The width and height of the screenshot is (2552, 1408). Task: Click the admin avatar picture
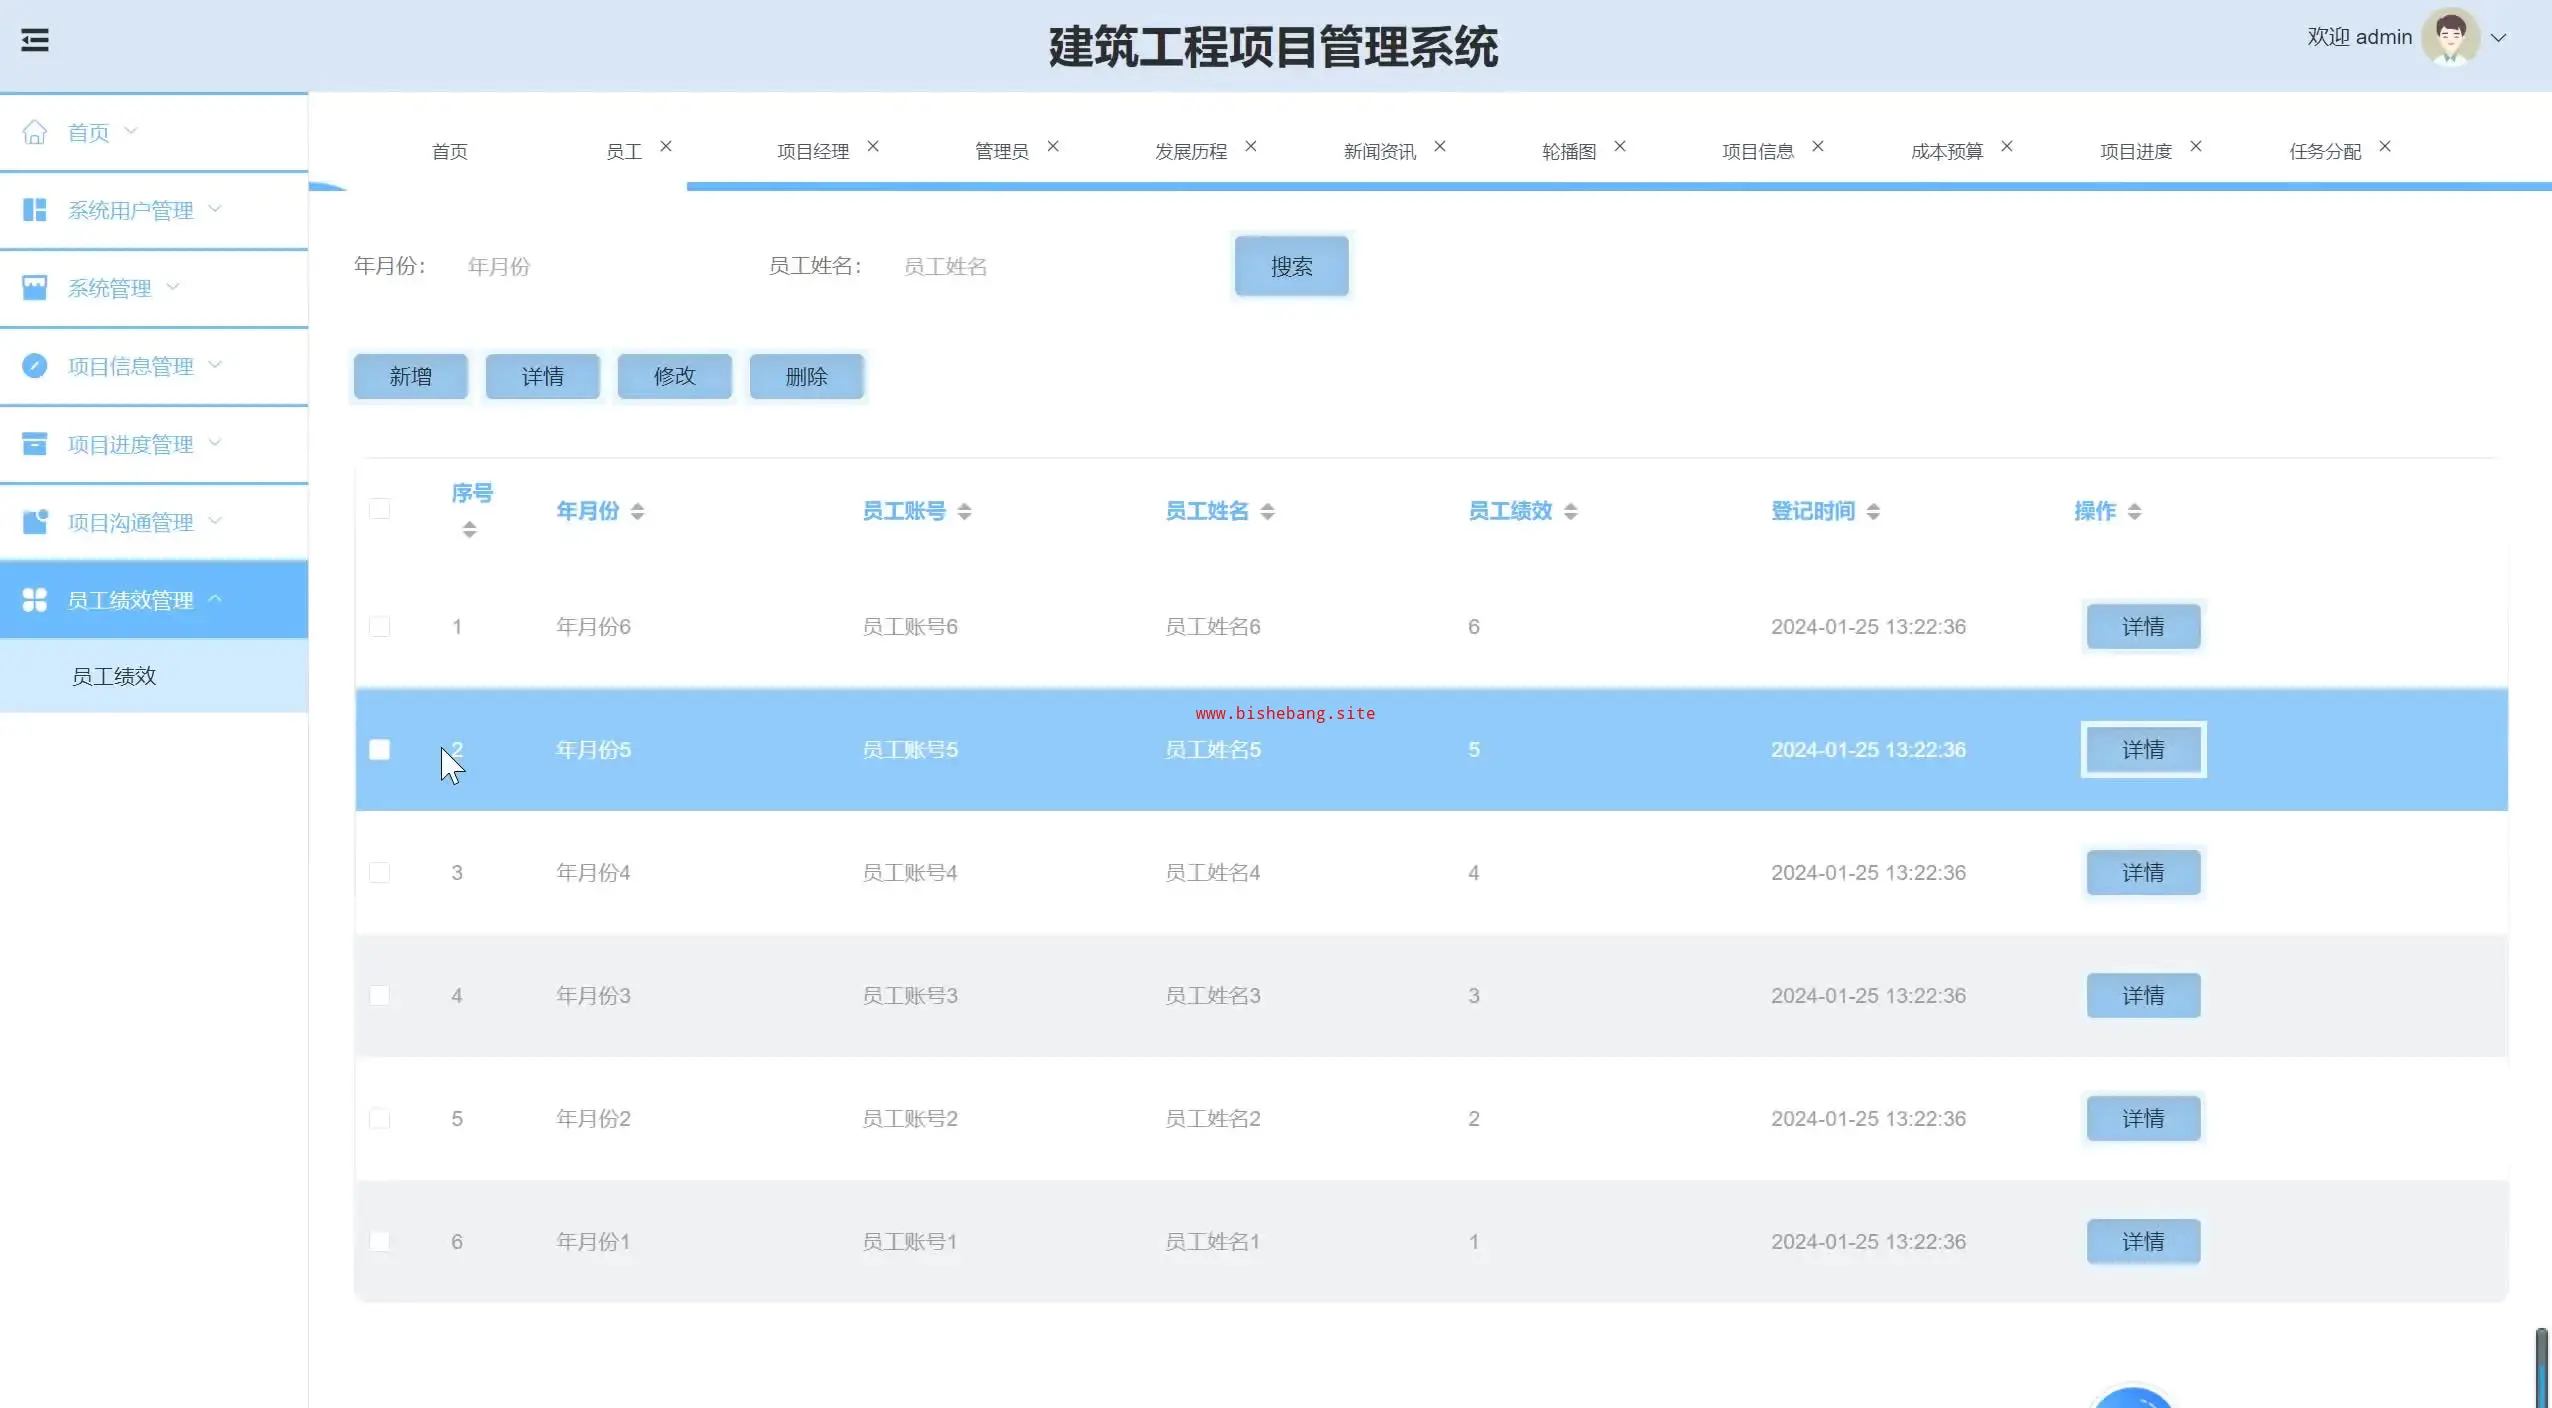coord(2450,38)
